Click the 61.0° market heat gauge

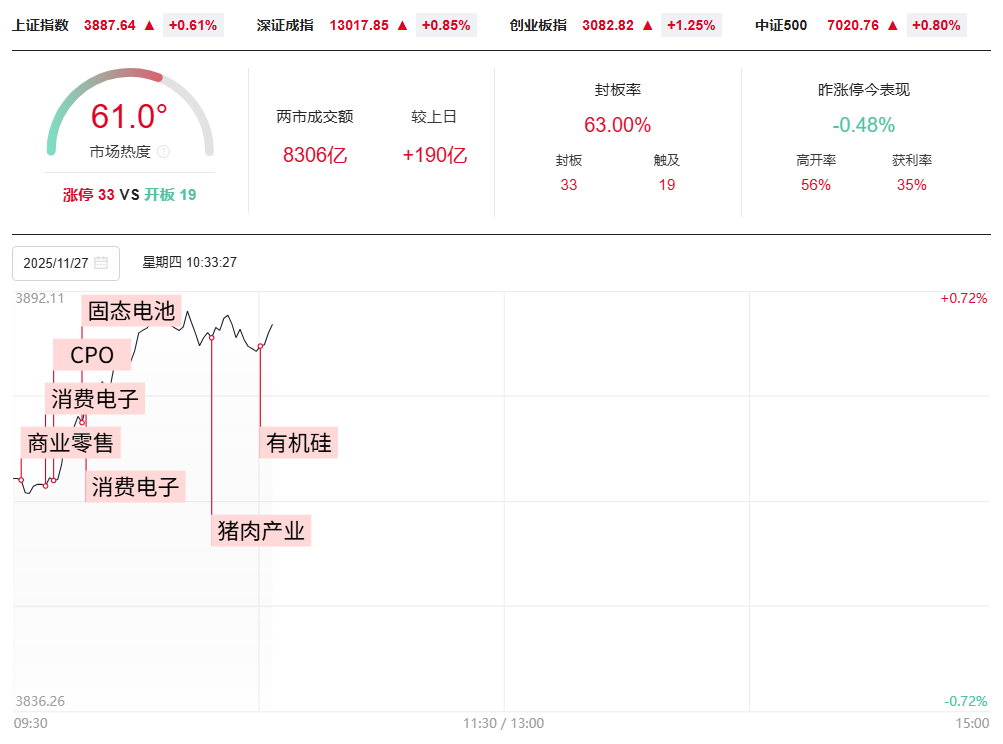coord(129,117)
